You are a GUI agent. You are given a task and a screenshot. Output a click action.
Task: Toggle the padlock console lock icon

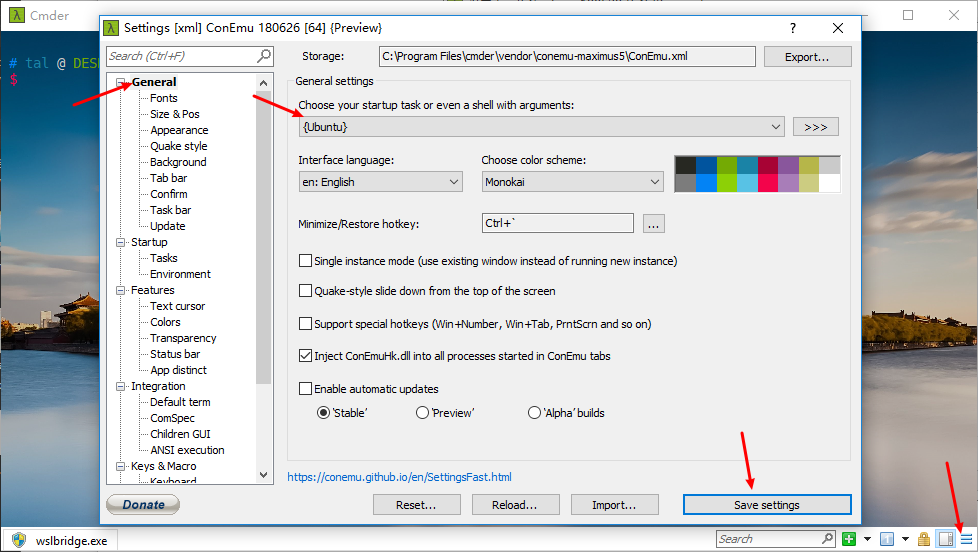tap(924, 539)
